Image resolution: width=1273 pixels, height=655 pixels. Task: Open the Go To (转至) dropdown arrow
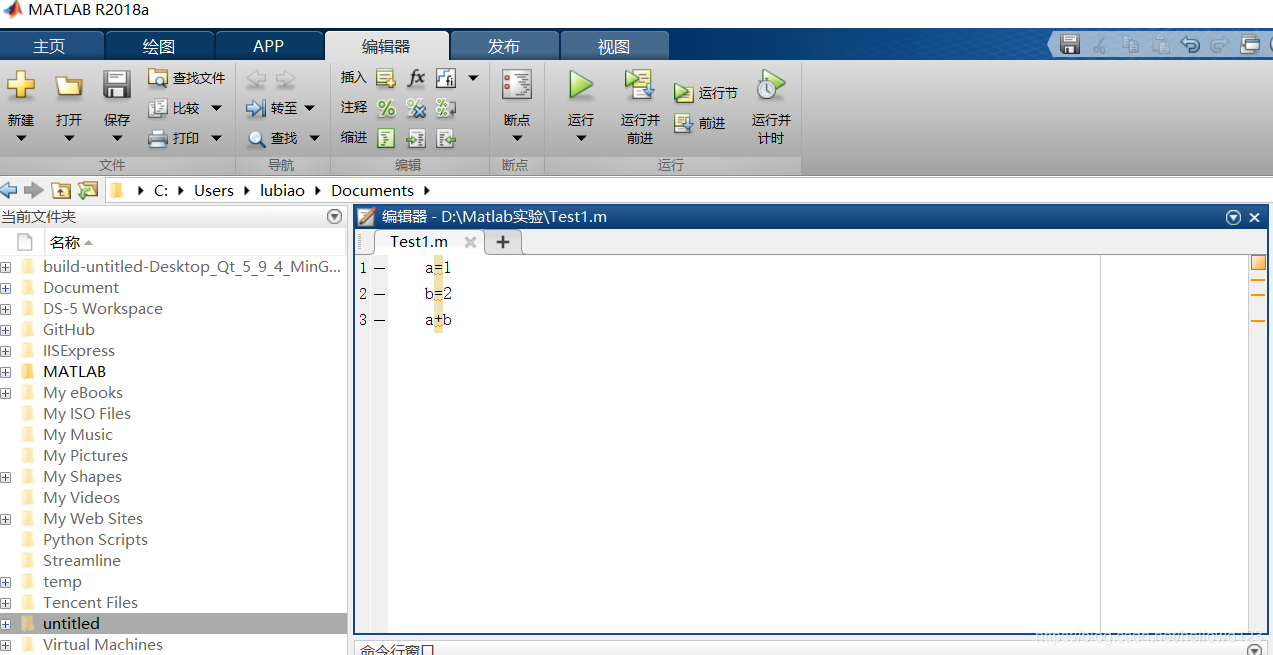click(x=309, y=108)
